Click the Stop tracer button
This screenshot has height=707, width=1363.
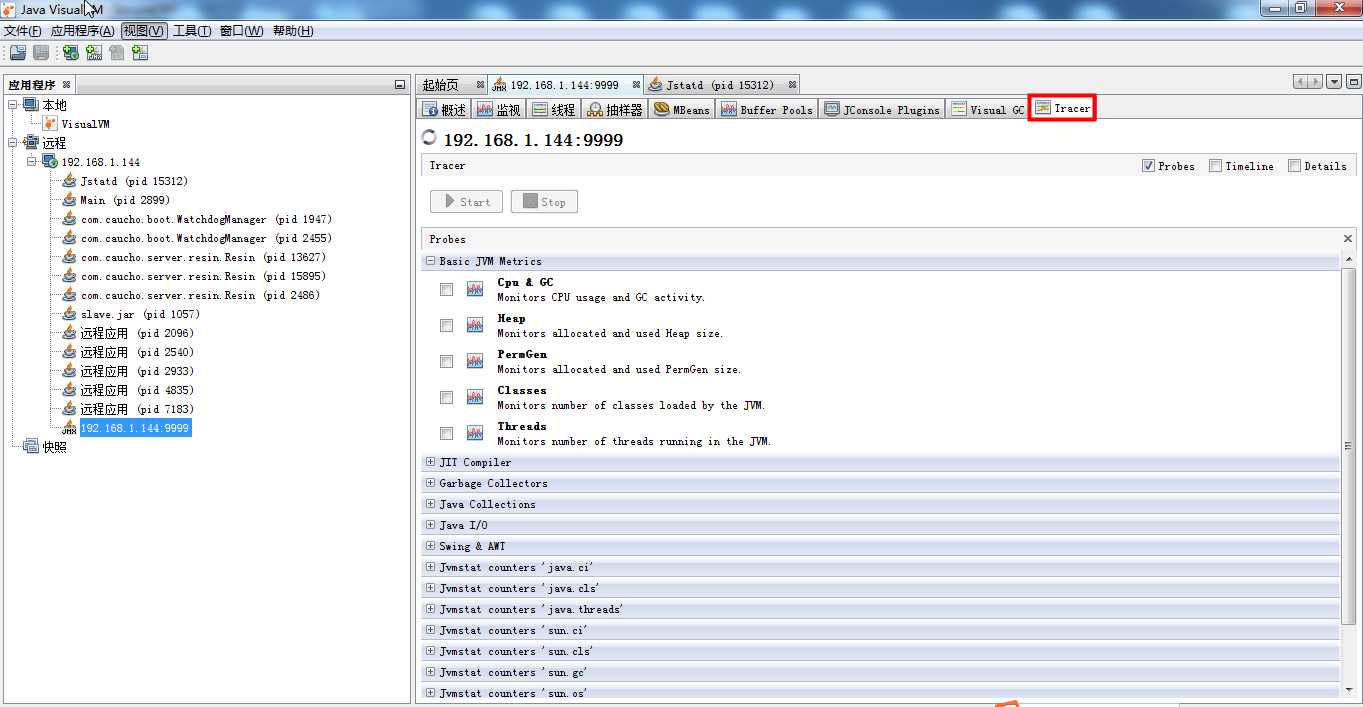tap(544, 202)
